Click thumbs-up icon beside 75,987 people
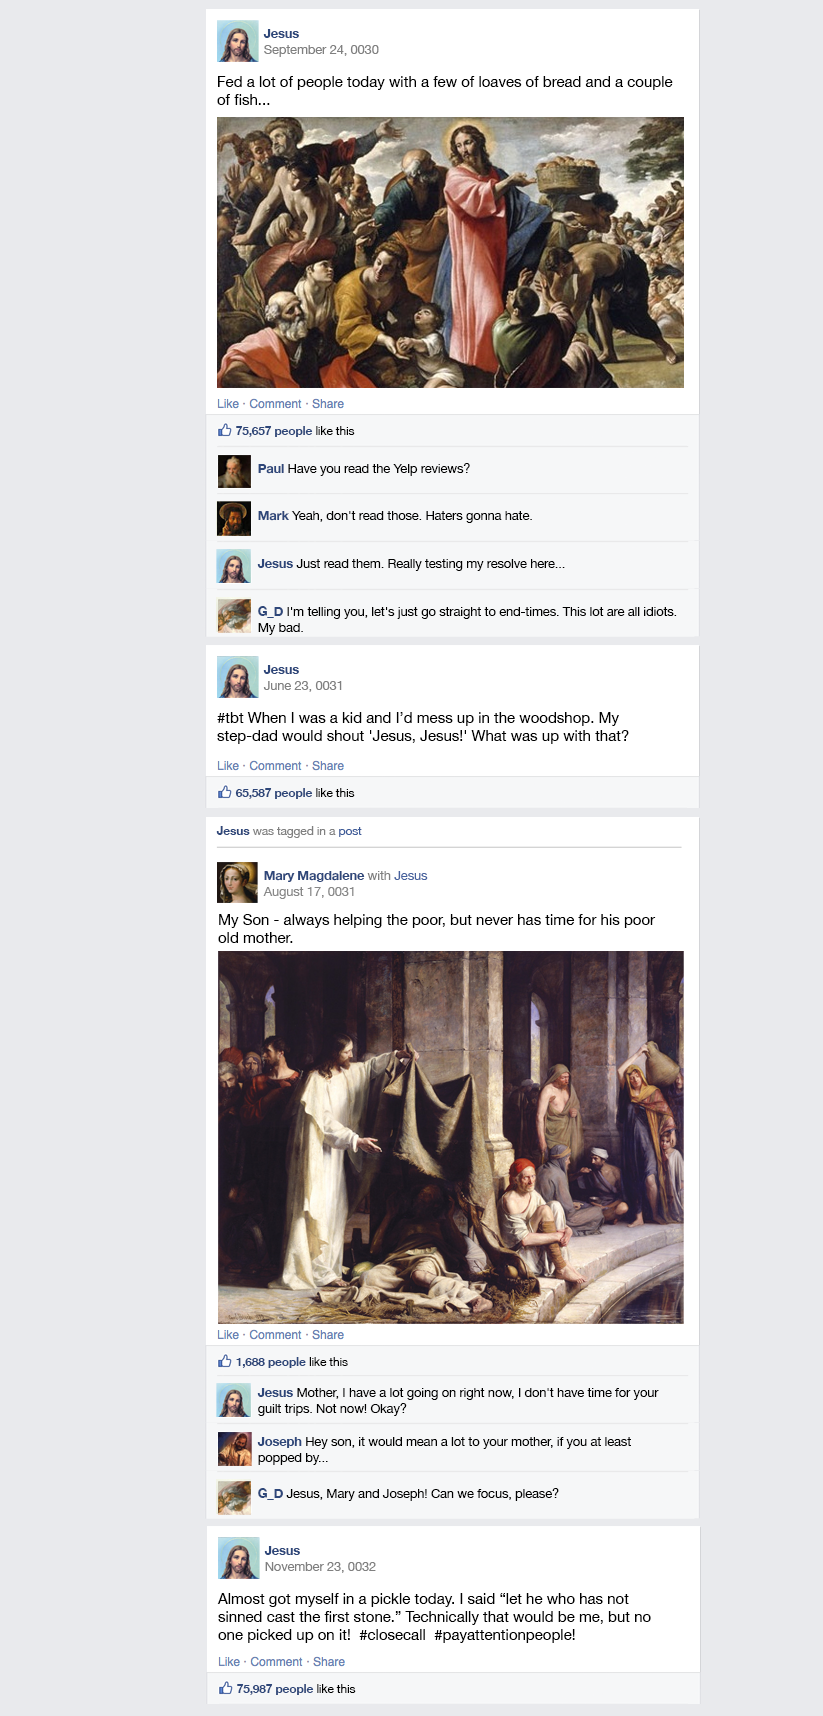This screenshot has height=1716, width=823. click(x=226, y=1688)
